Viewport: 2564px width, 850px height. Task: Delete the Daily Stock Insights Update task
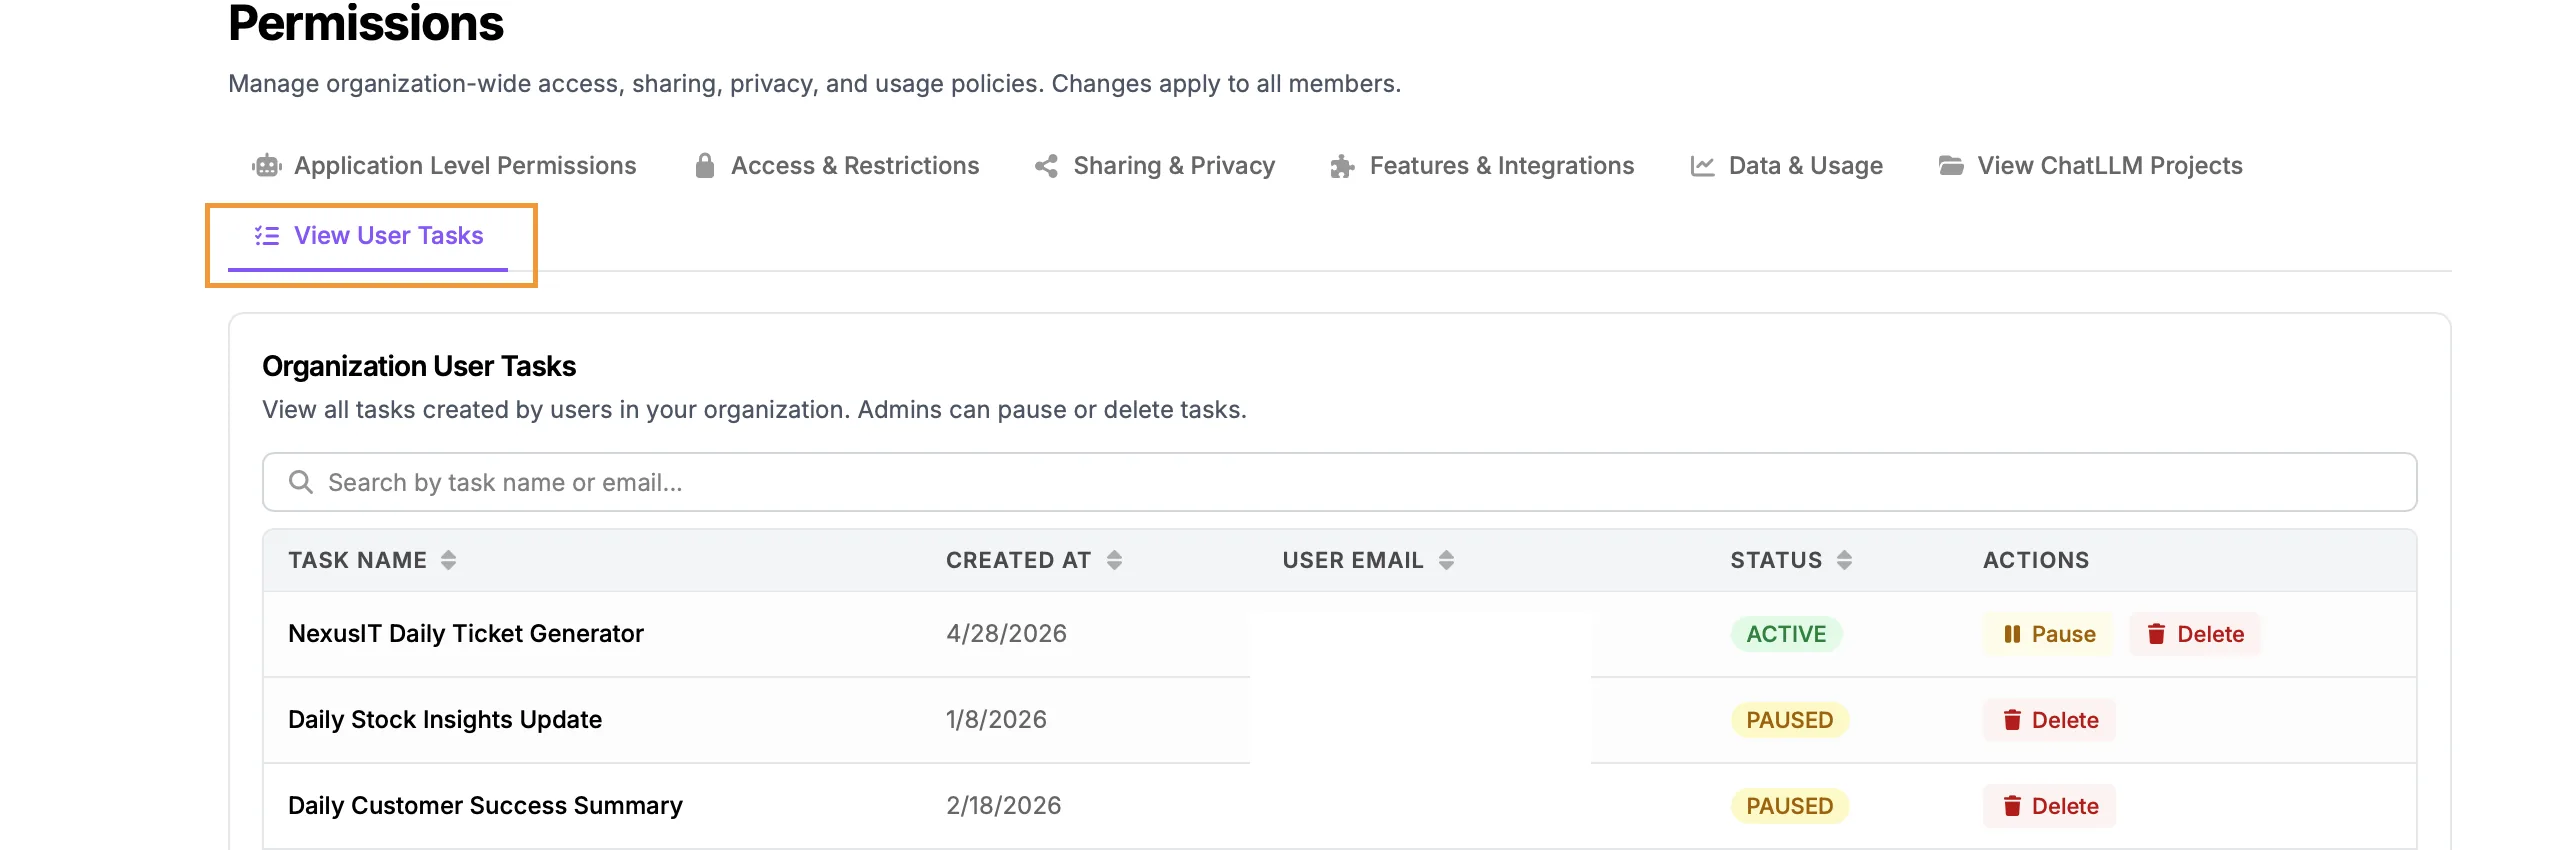2049,720
